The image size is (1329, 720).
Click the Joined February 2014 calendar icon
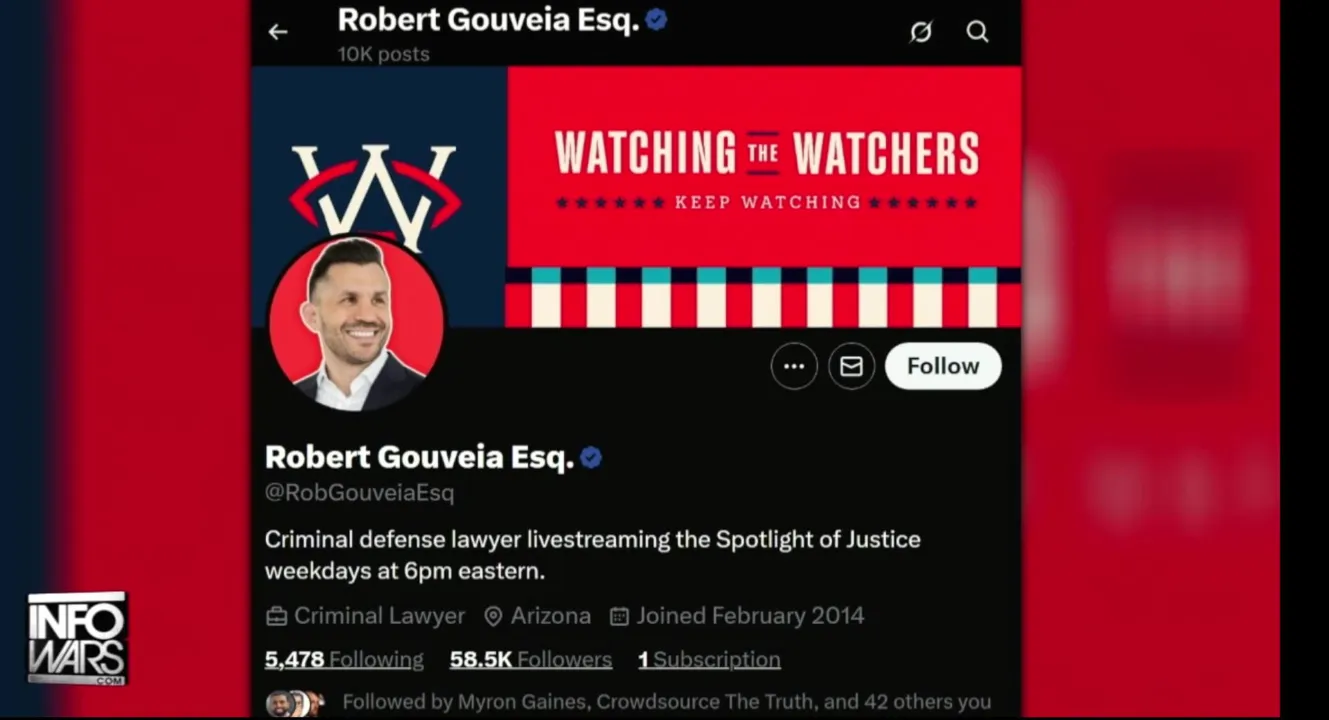click(619, 616)
